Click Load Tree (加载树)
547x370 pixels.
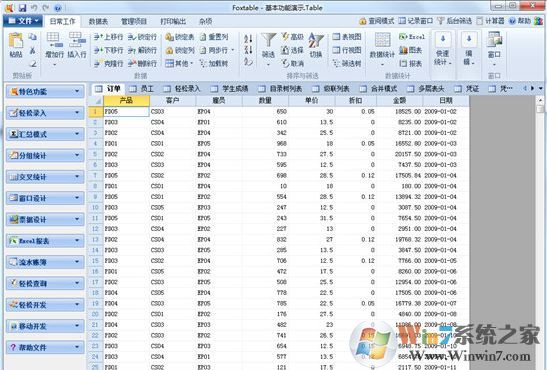coord(214,63)
